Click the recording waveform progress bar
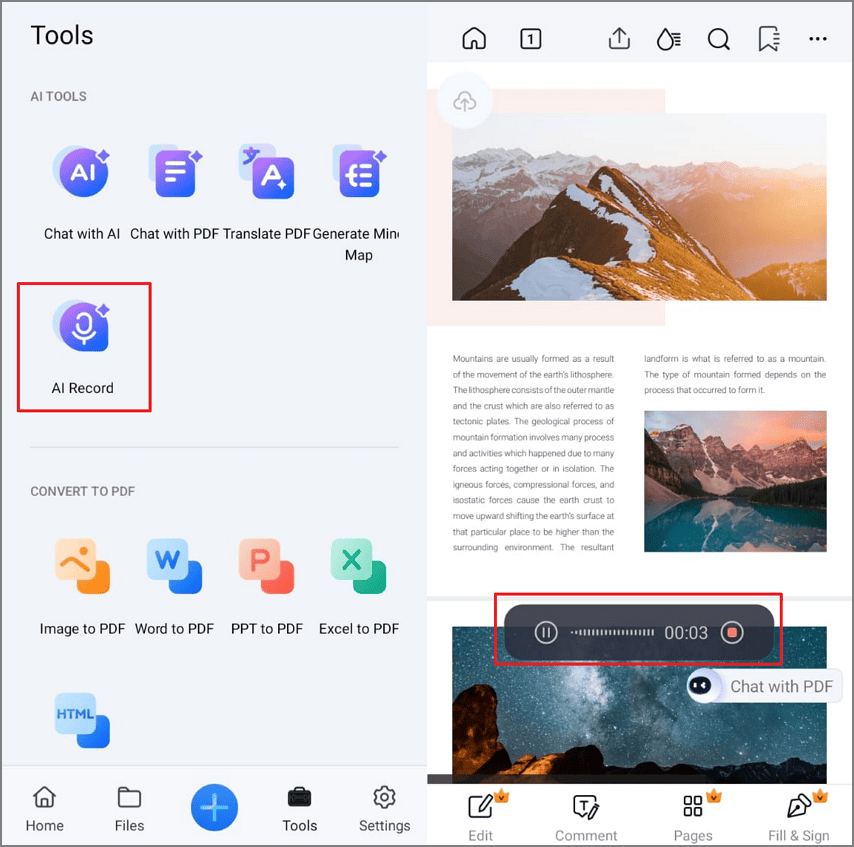Viewport: 854px width, 847px height. tap(612, 632)
